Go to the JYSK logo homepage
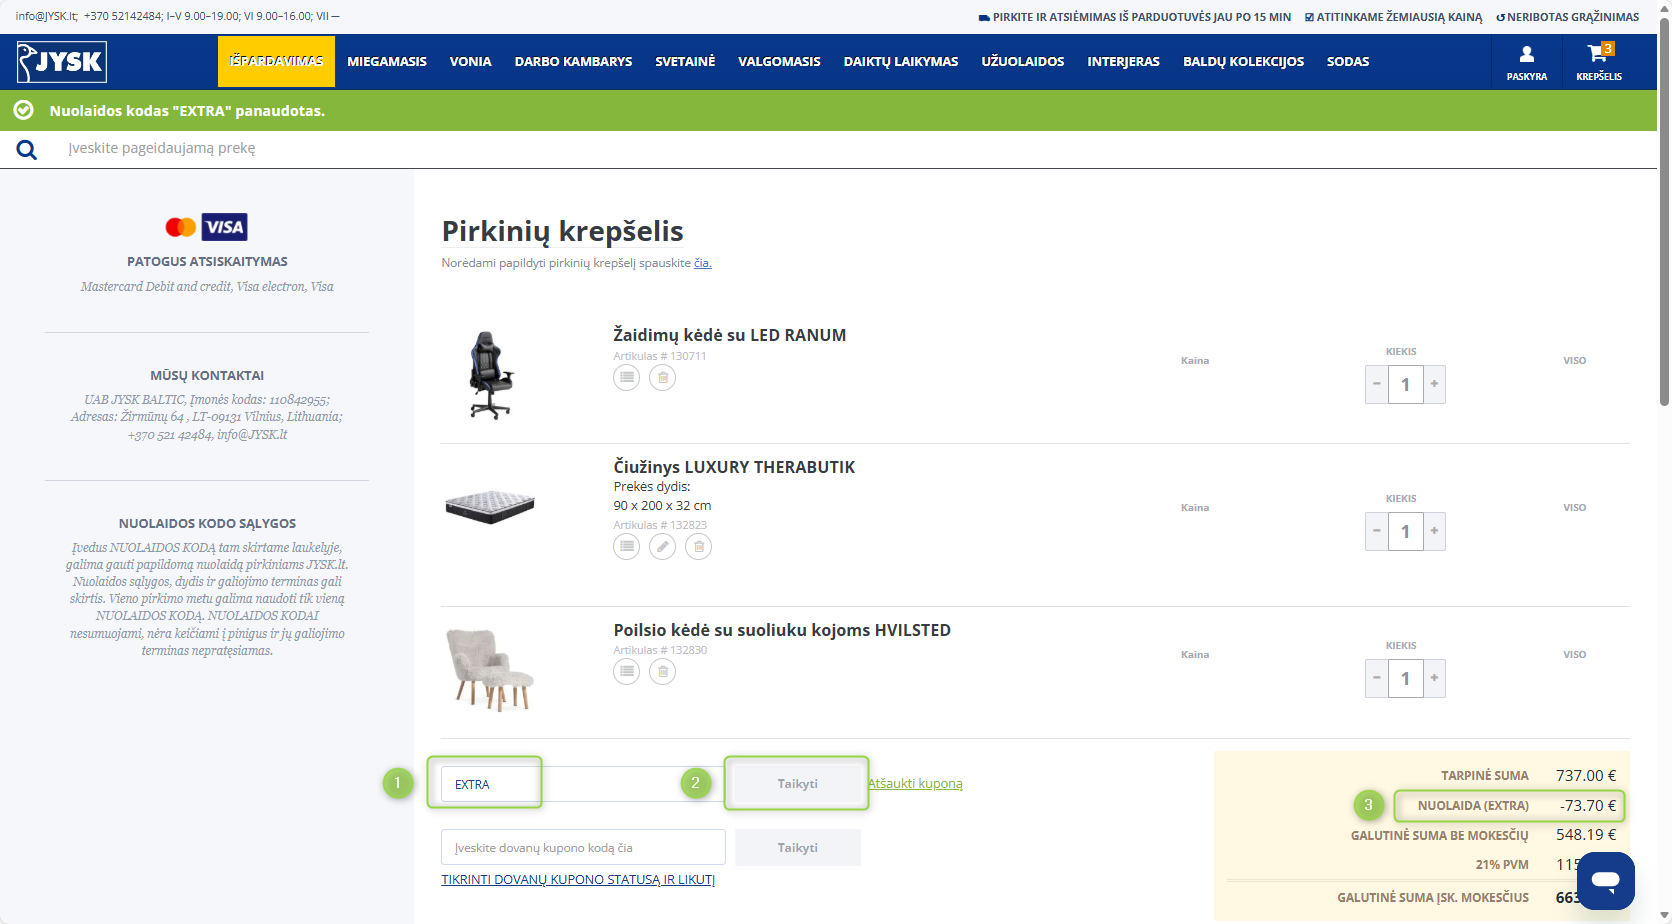The height and width of the screenshot is (924, 1672). 62,62
